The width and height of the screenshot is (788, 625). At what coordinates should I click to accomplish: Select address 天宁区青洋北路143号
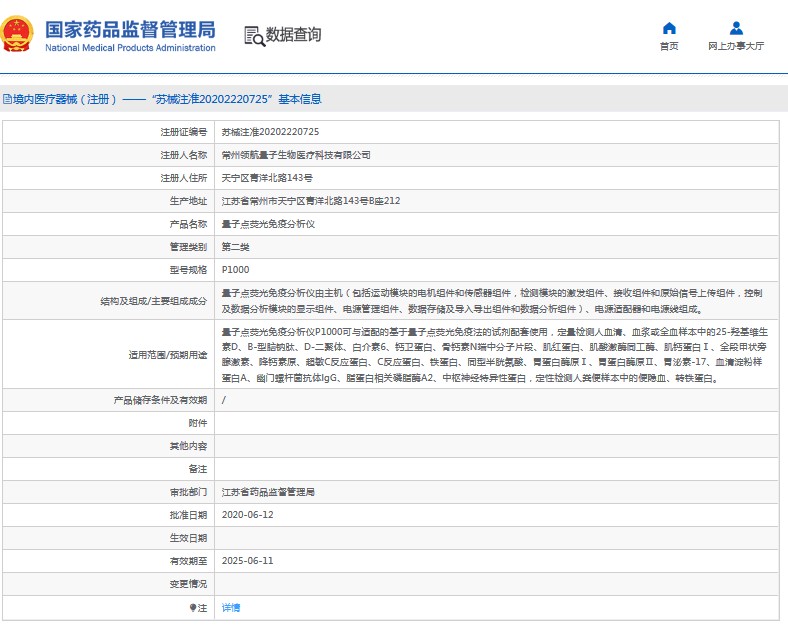point(267,178)
